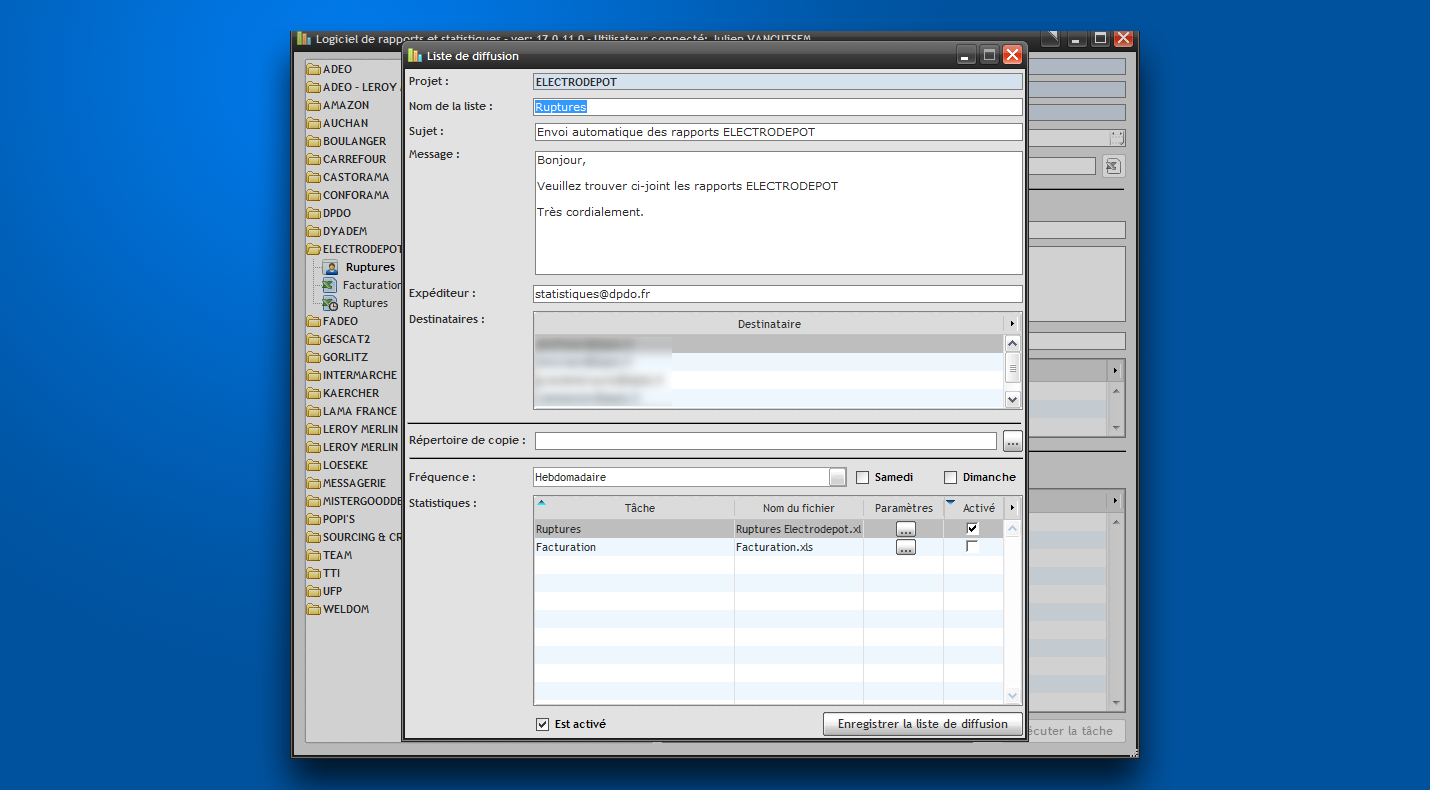Check Activé for the Facturation task row
The width and height of the screenshot is (1430, 790).
pos(972,547)
